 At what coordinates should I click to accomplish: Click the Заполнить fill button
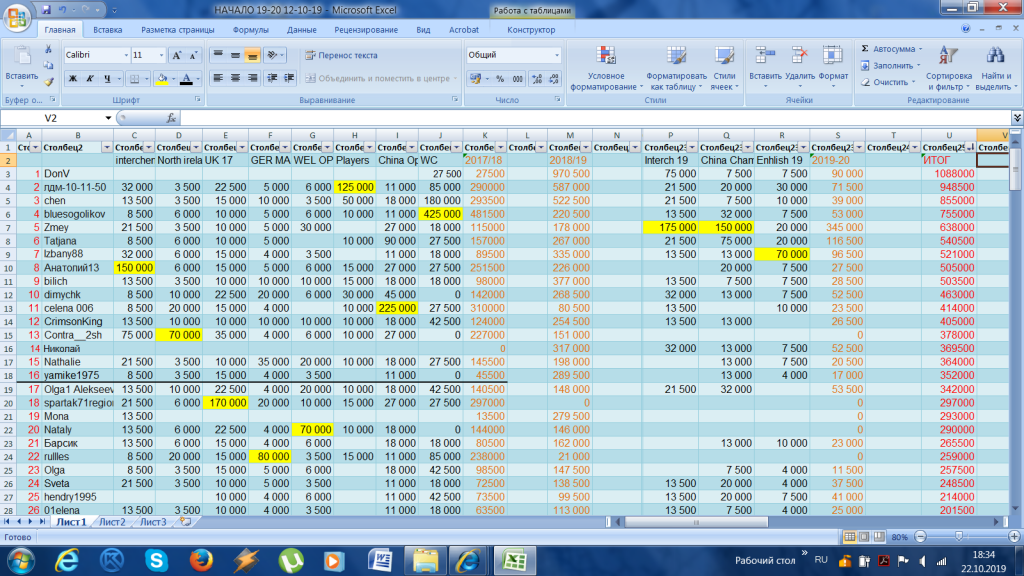pyautogui.click(x=892, y=65)
